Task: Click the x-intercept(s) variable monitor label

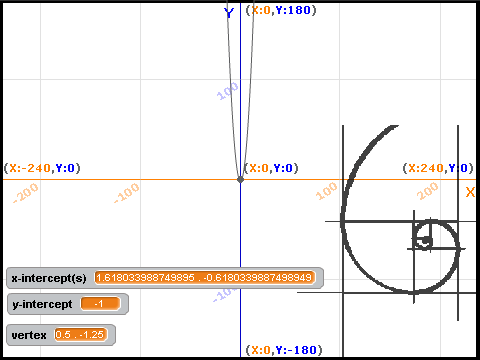Action: [x=49, y=278]
